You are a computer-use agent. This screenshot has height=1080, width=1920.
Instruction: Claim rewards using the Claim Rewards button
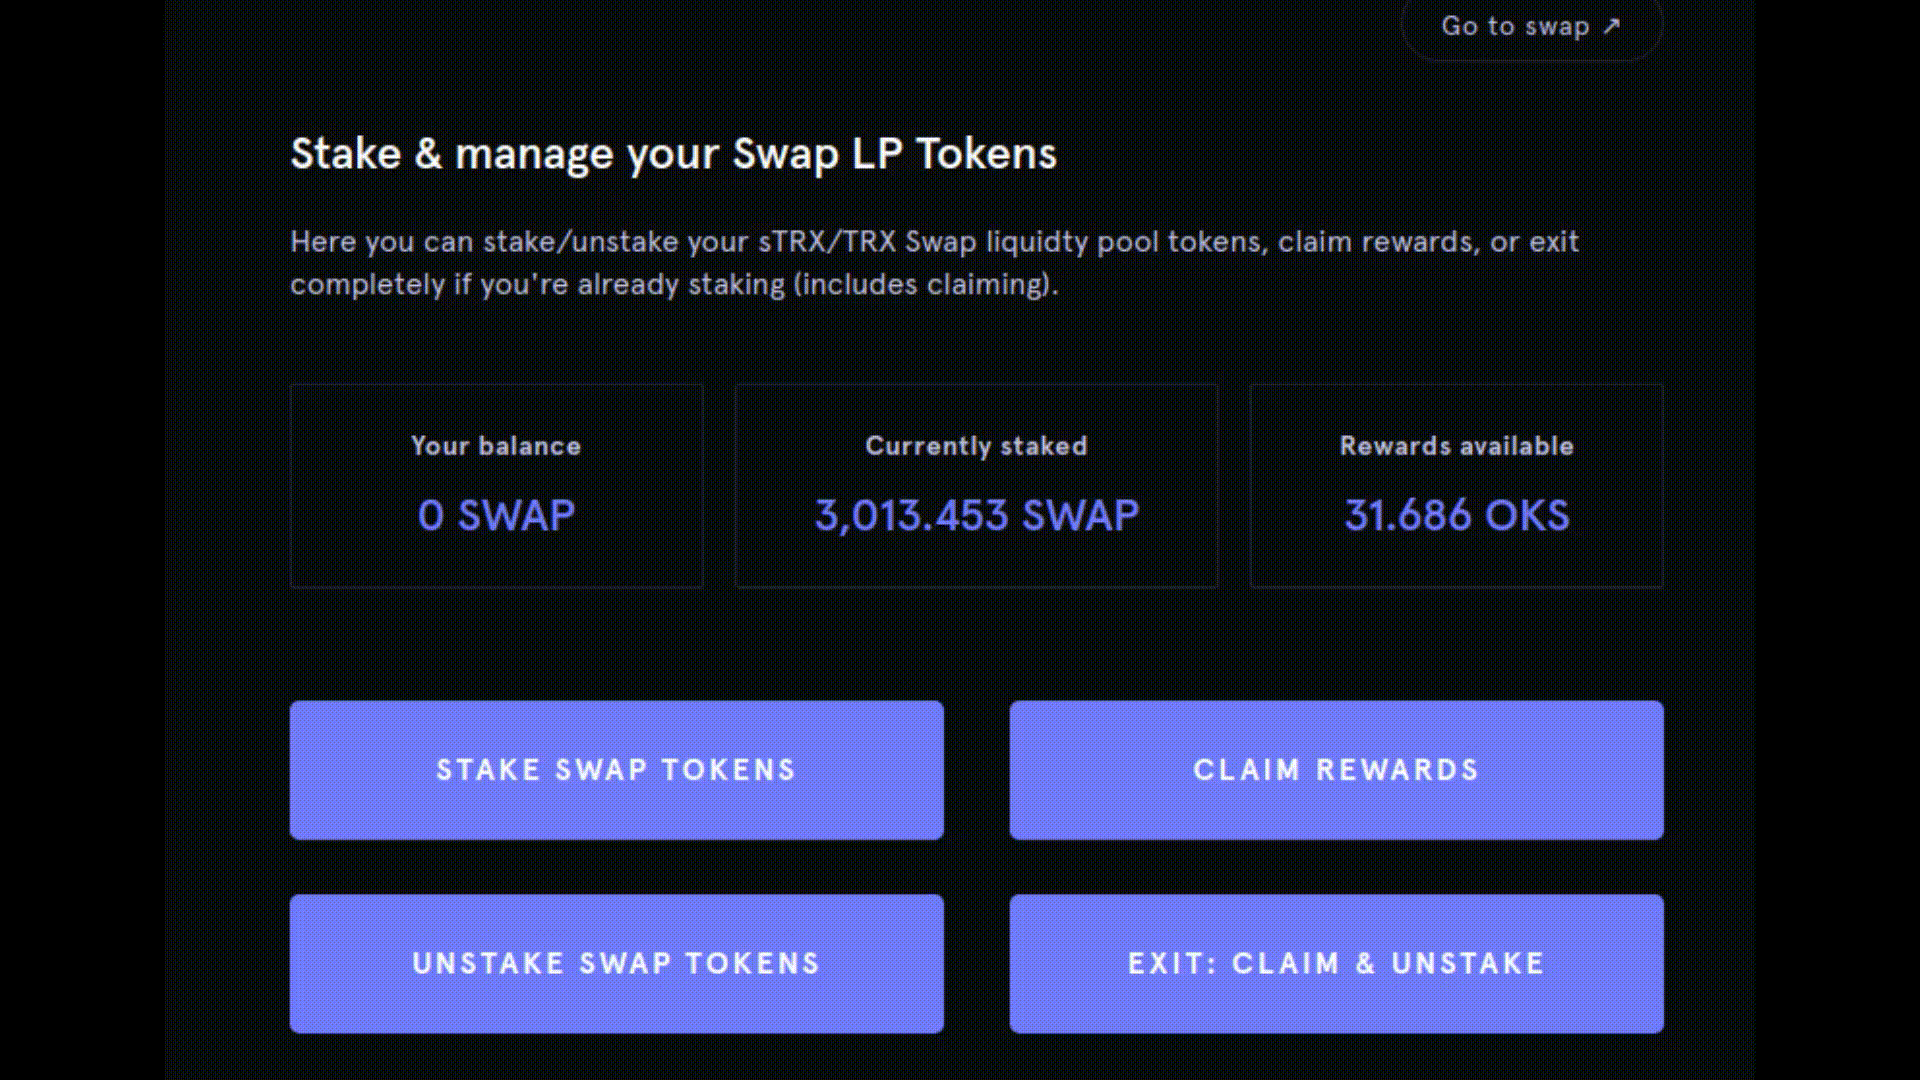pos(1336,769)
